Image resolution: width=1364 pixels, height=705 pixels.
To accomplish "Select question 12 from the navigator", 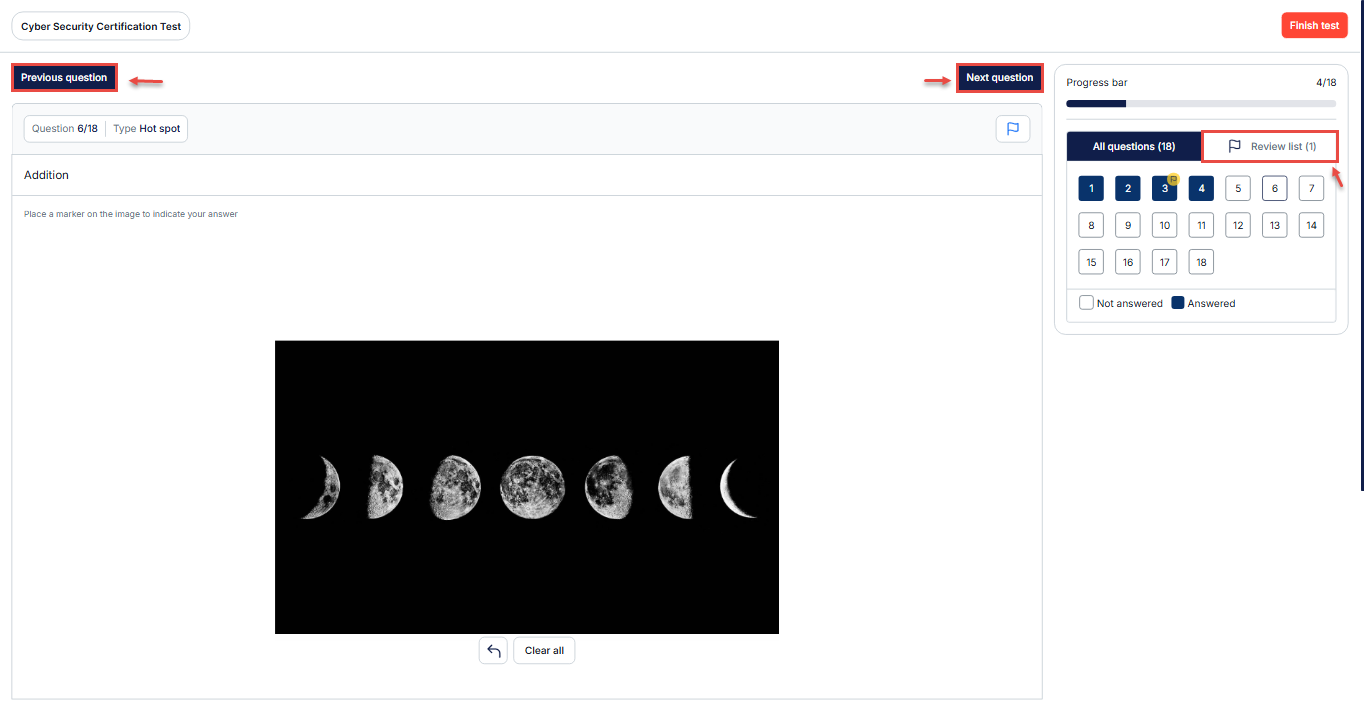I will (1238, 225).
